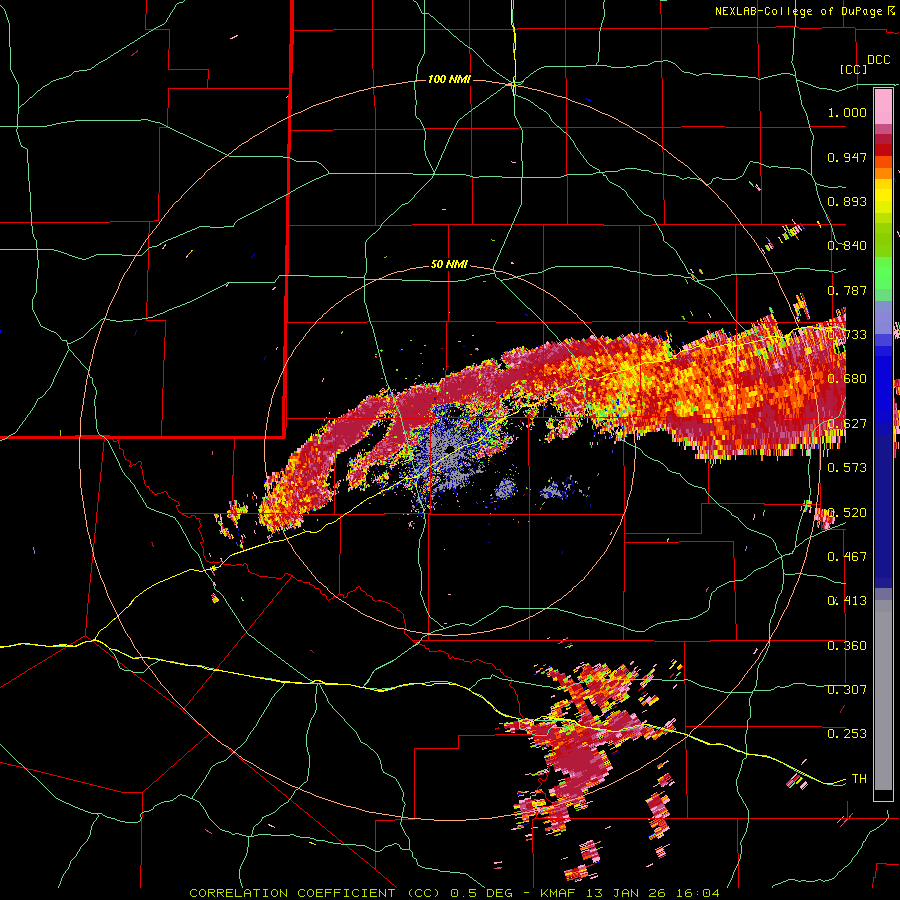
Task: Pick the orange color bar segment
Action: (x=883, y=173)
